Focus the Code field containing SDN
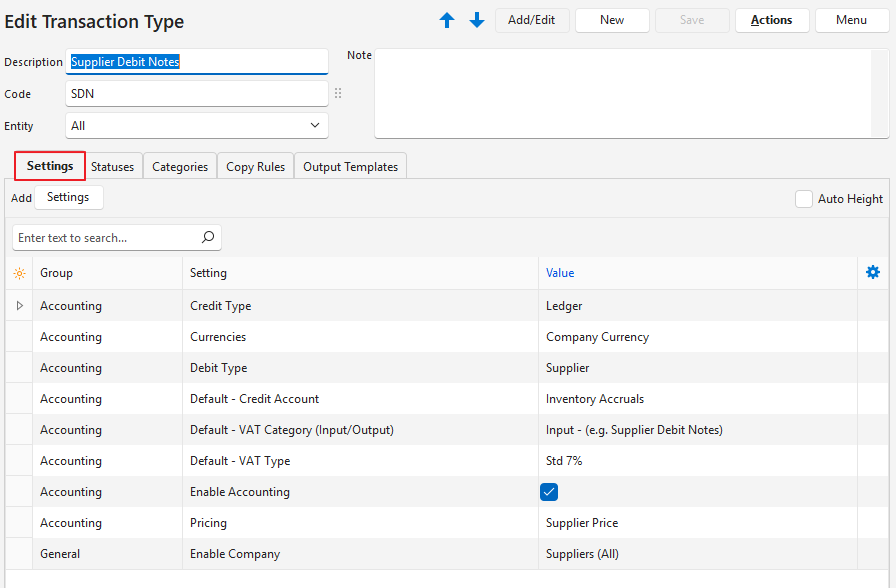 (x=197, y=94)
